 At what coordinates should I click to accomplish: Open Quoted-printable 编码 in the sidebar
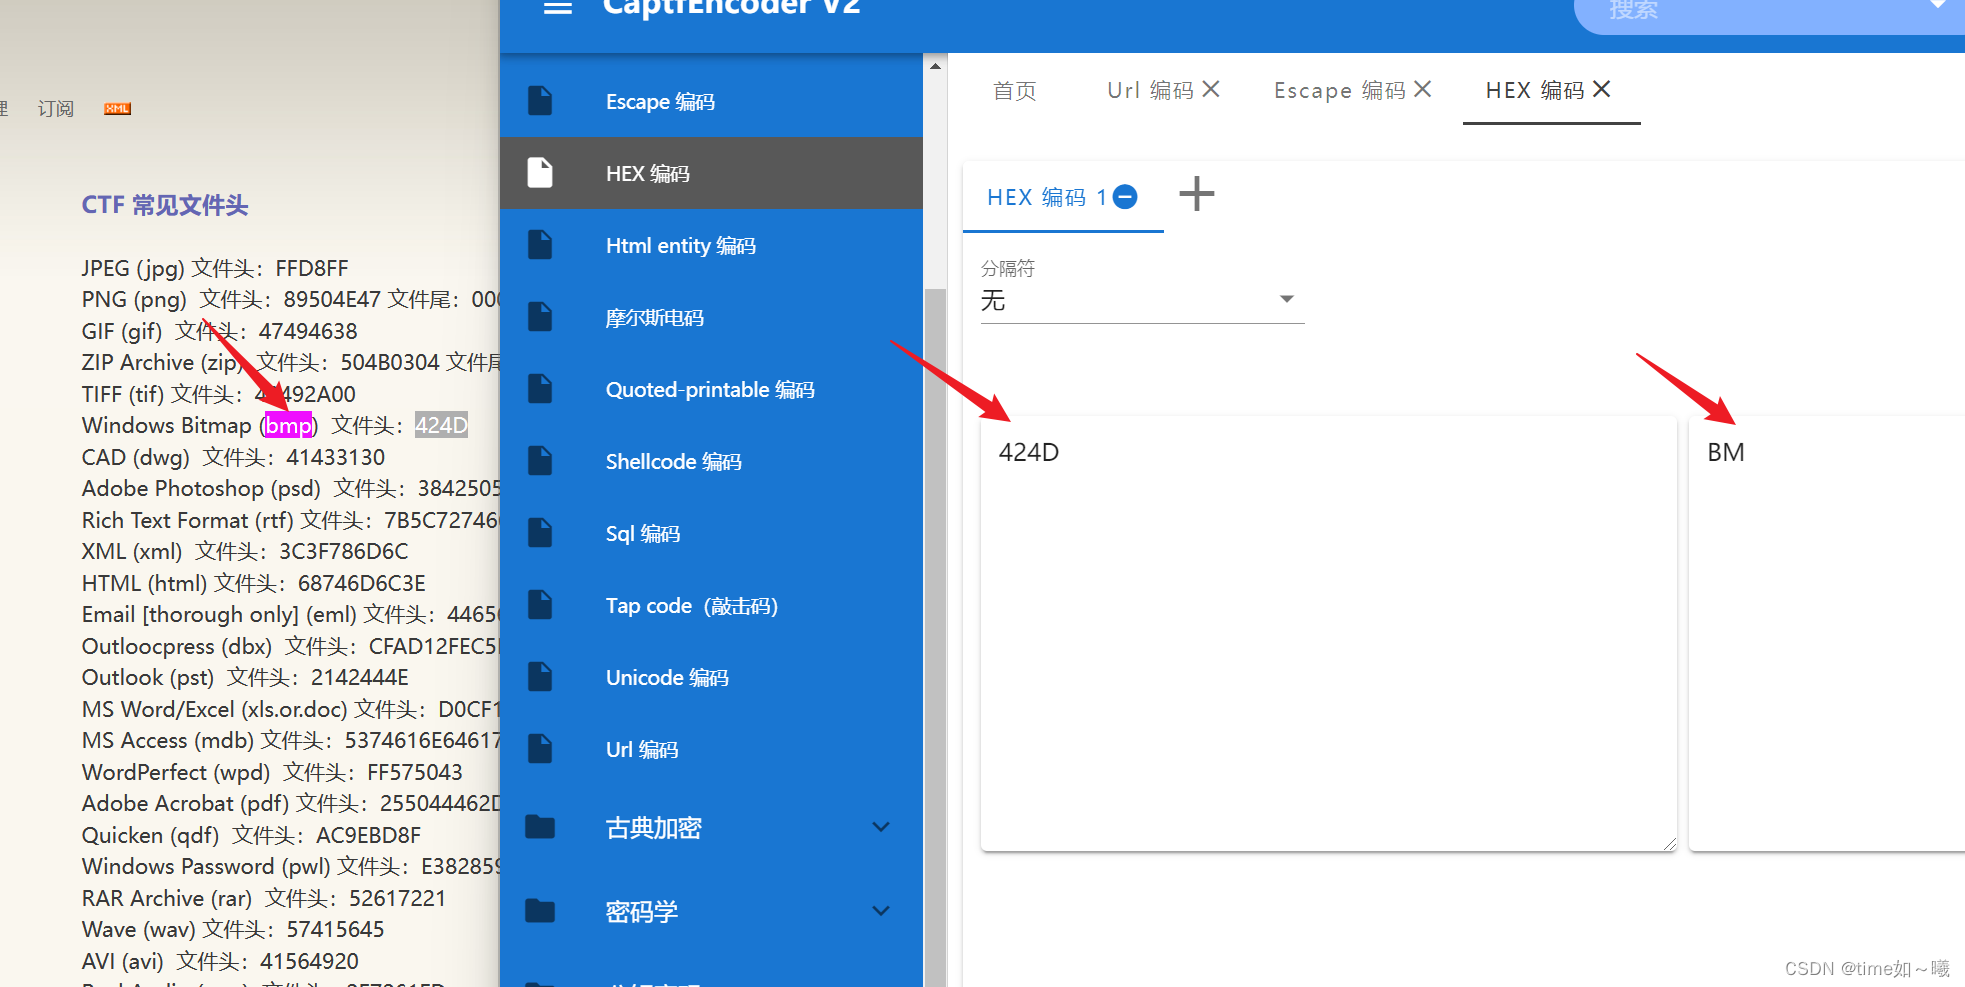(711, 389)
